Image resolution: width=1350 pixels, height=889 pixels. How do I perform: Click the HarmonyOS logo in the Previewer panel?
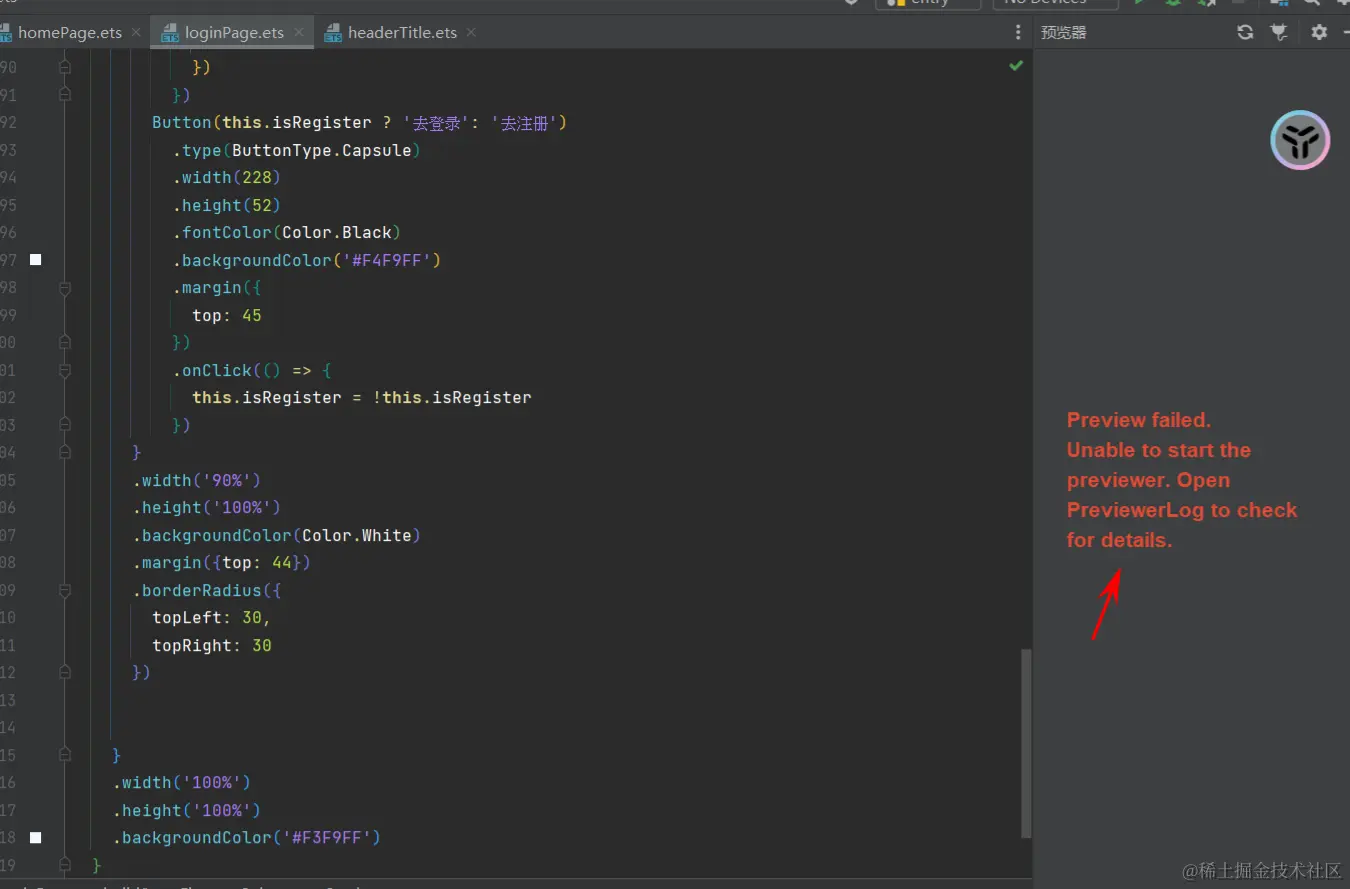coord(1300,140)
